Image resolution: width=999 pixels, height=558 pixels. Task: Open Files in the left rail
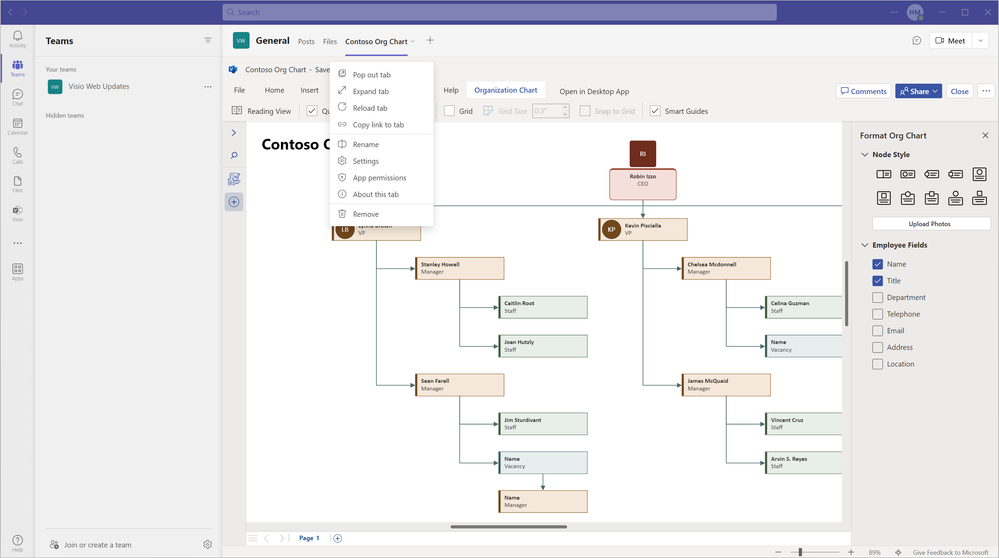[x=17, y=184]
